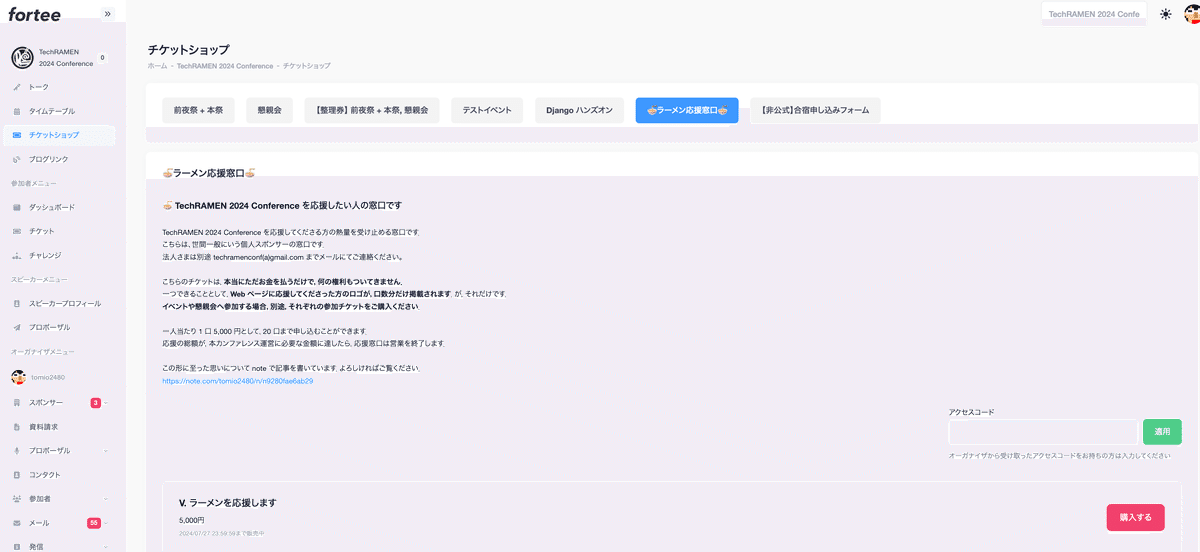Screen dimensions: 1200x552
Task: Expand プロポーザル under オーガナイザメニュー
Action: (x=106, y=450)
